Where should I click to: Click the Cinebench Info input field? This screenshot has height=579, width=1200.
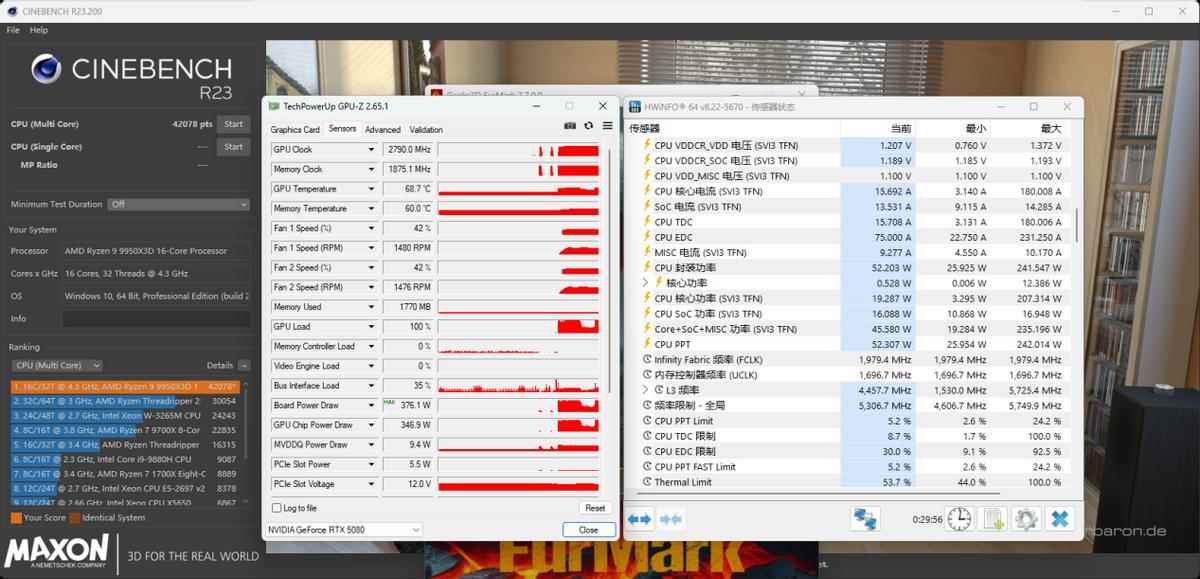pyautogui.click(x=156, y=319)
